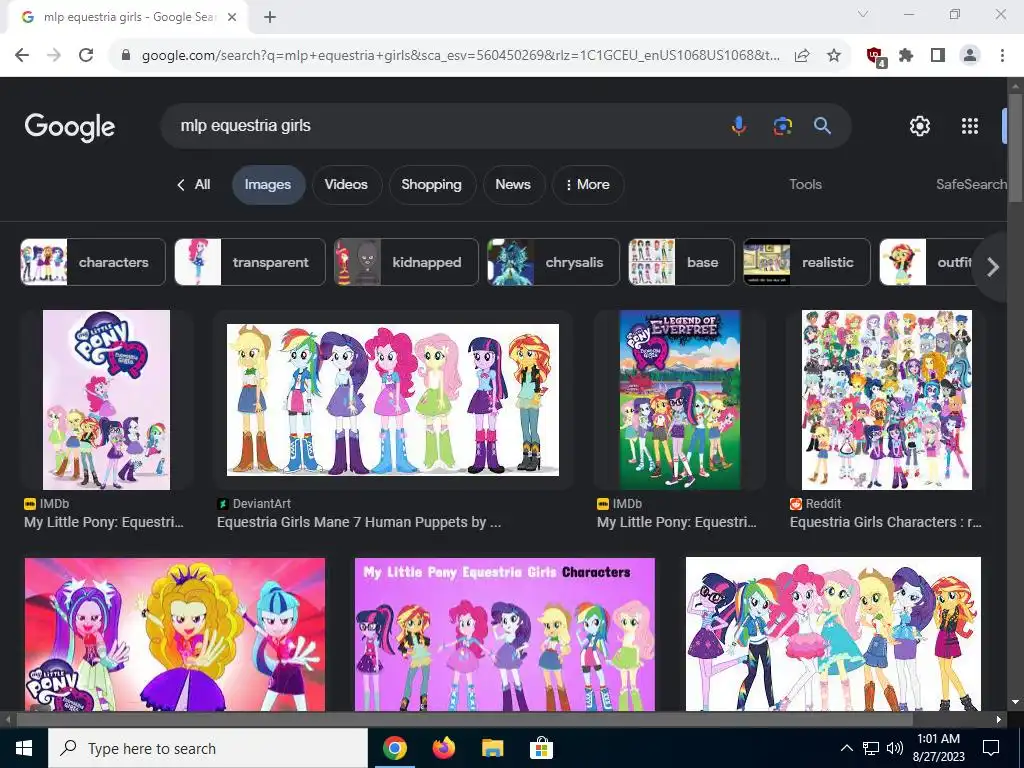Open Chrome from the taskbar
Viewport: 1024px width, 768px height.
pyautogui.click(x=394, y=748)
